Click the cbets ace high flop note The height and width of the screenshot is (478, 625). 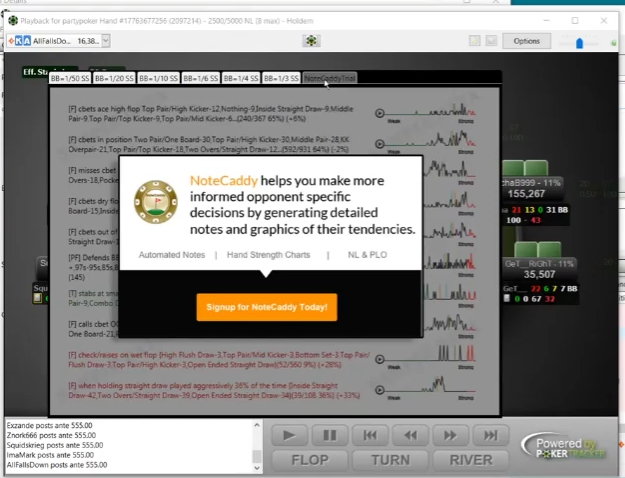(210, 114)
